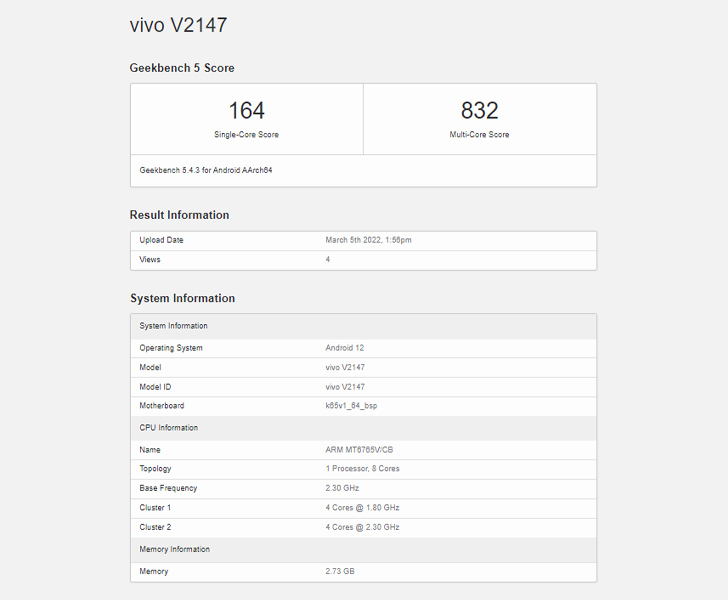Click Geekbench 5.4.3 for Android AArch64 text

pos(206,170)
